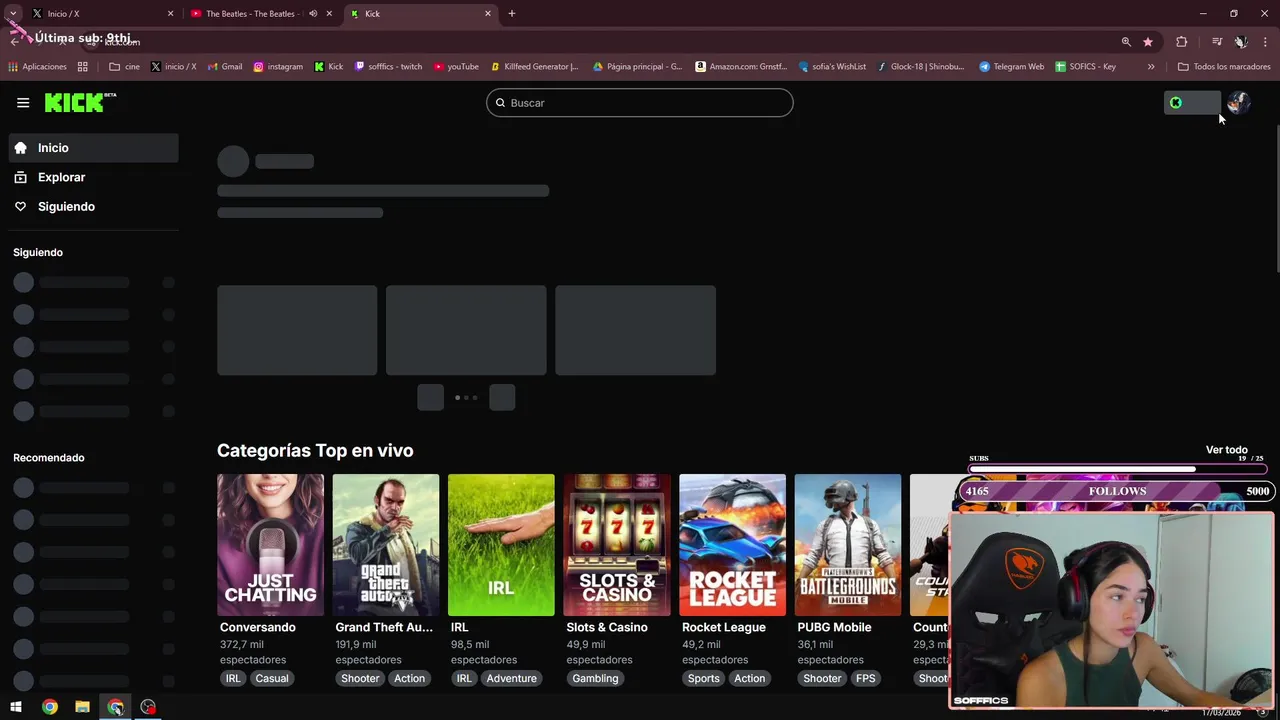Open the Kick bookmark in bookmarks bar
The height and width of the screenshot is (720, 1280).
point(328,67)
